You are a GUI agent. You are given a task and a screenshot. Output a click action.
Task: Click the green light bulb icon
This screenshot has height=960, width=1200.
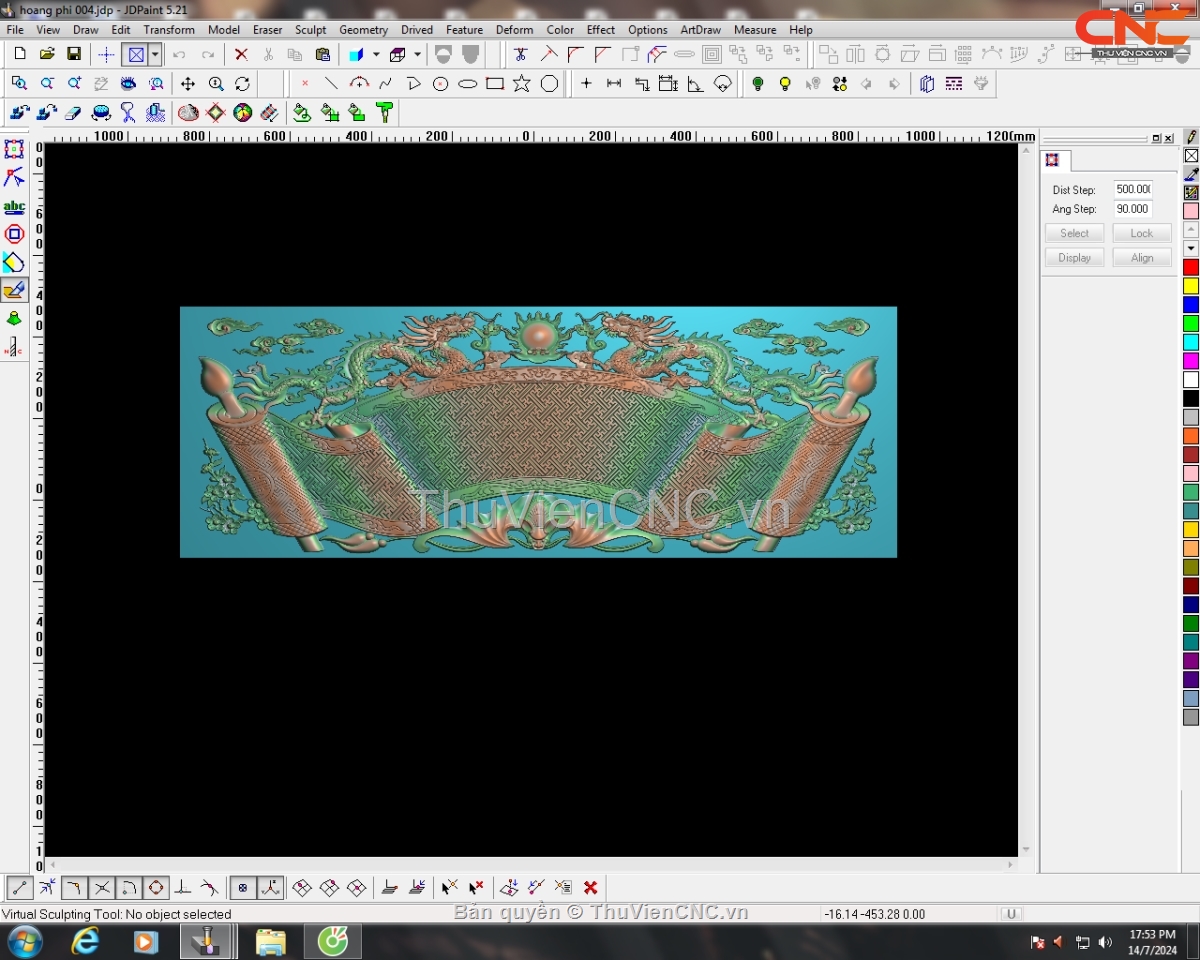[x=758, y=84]
